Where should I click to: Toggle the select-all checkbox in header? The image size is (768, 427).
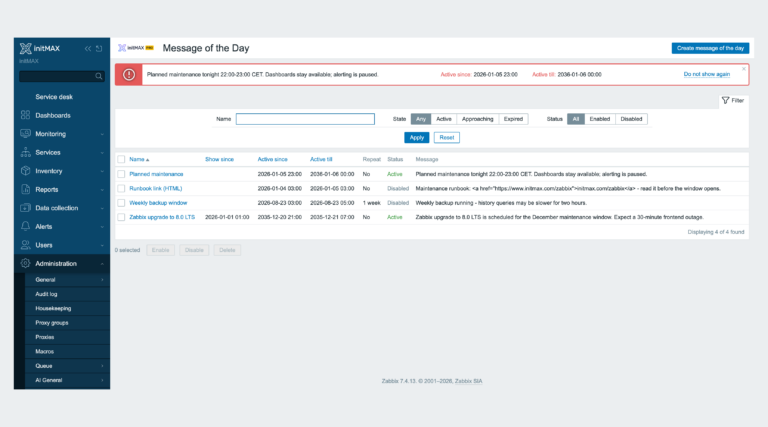click(121, 159)
